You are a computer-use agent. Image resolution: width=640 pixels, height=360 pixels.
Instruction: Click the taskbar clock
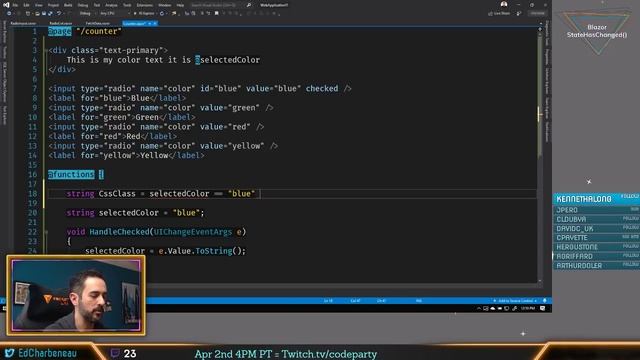[528, 309]
